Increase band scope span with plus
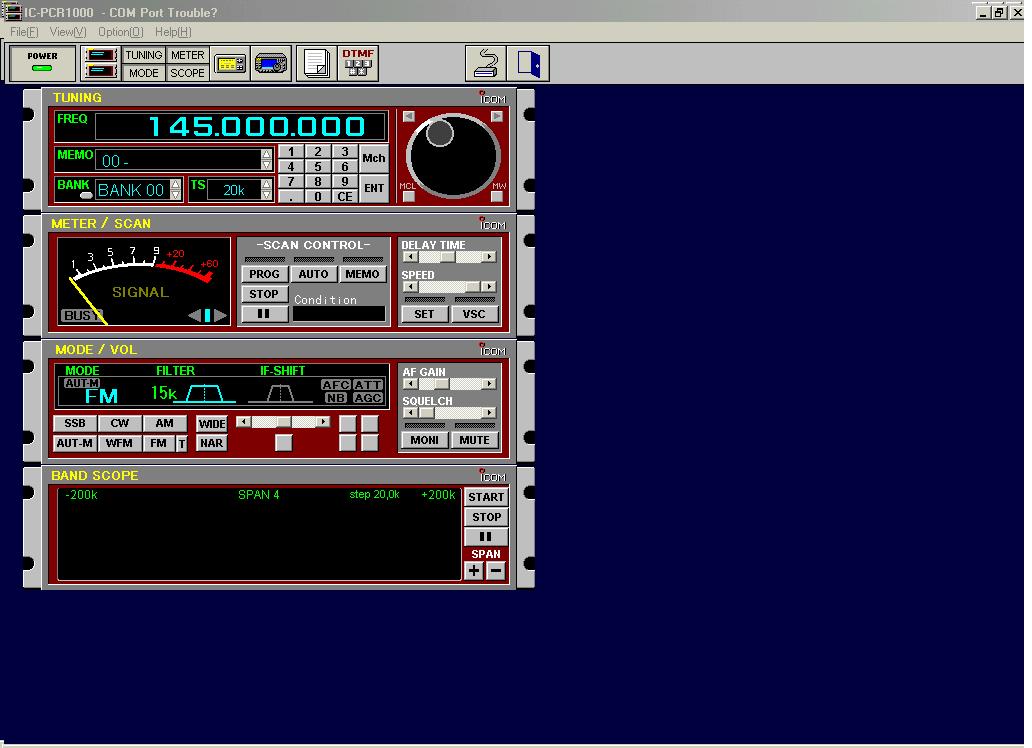The width and height of the screenshot is (1032, 748). tap(475, 571)
